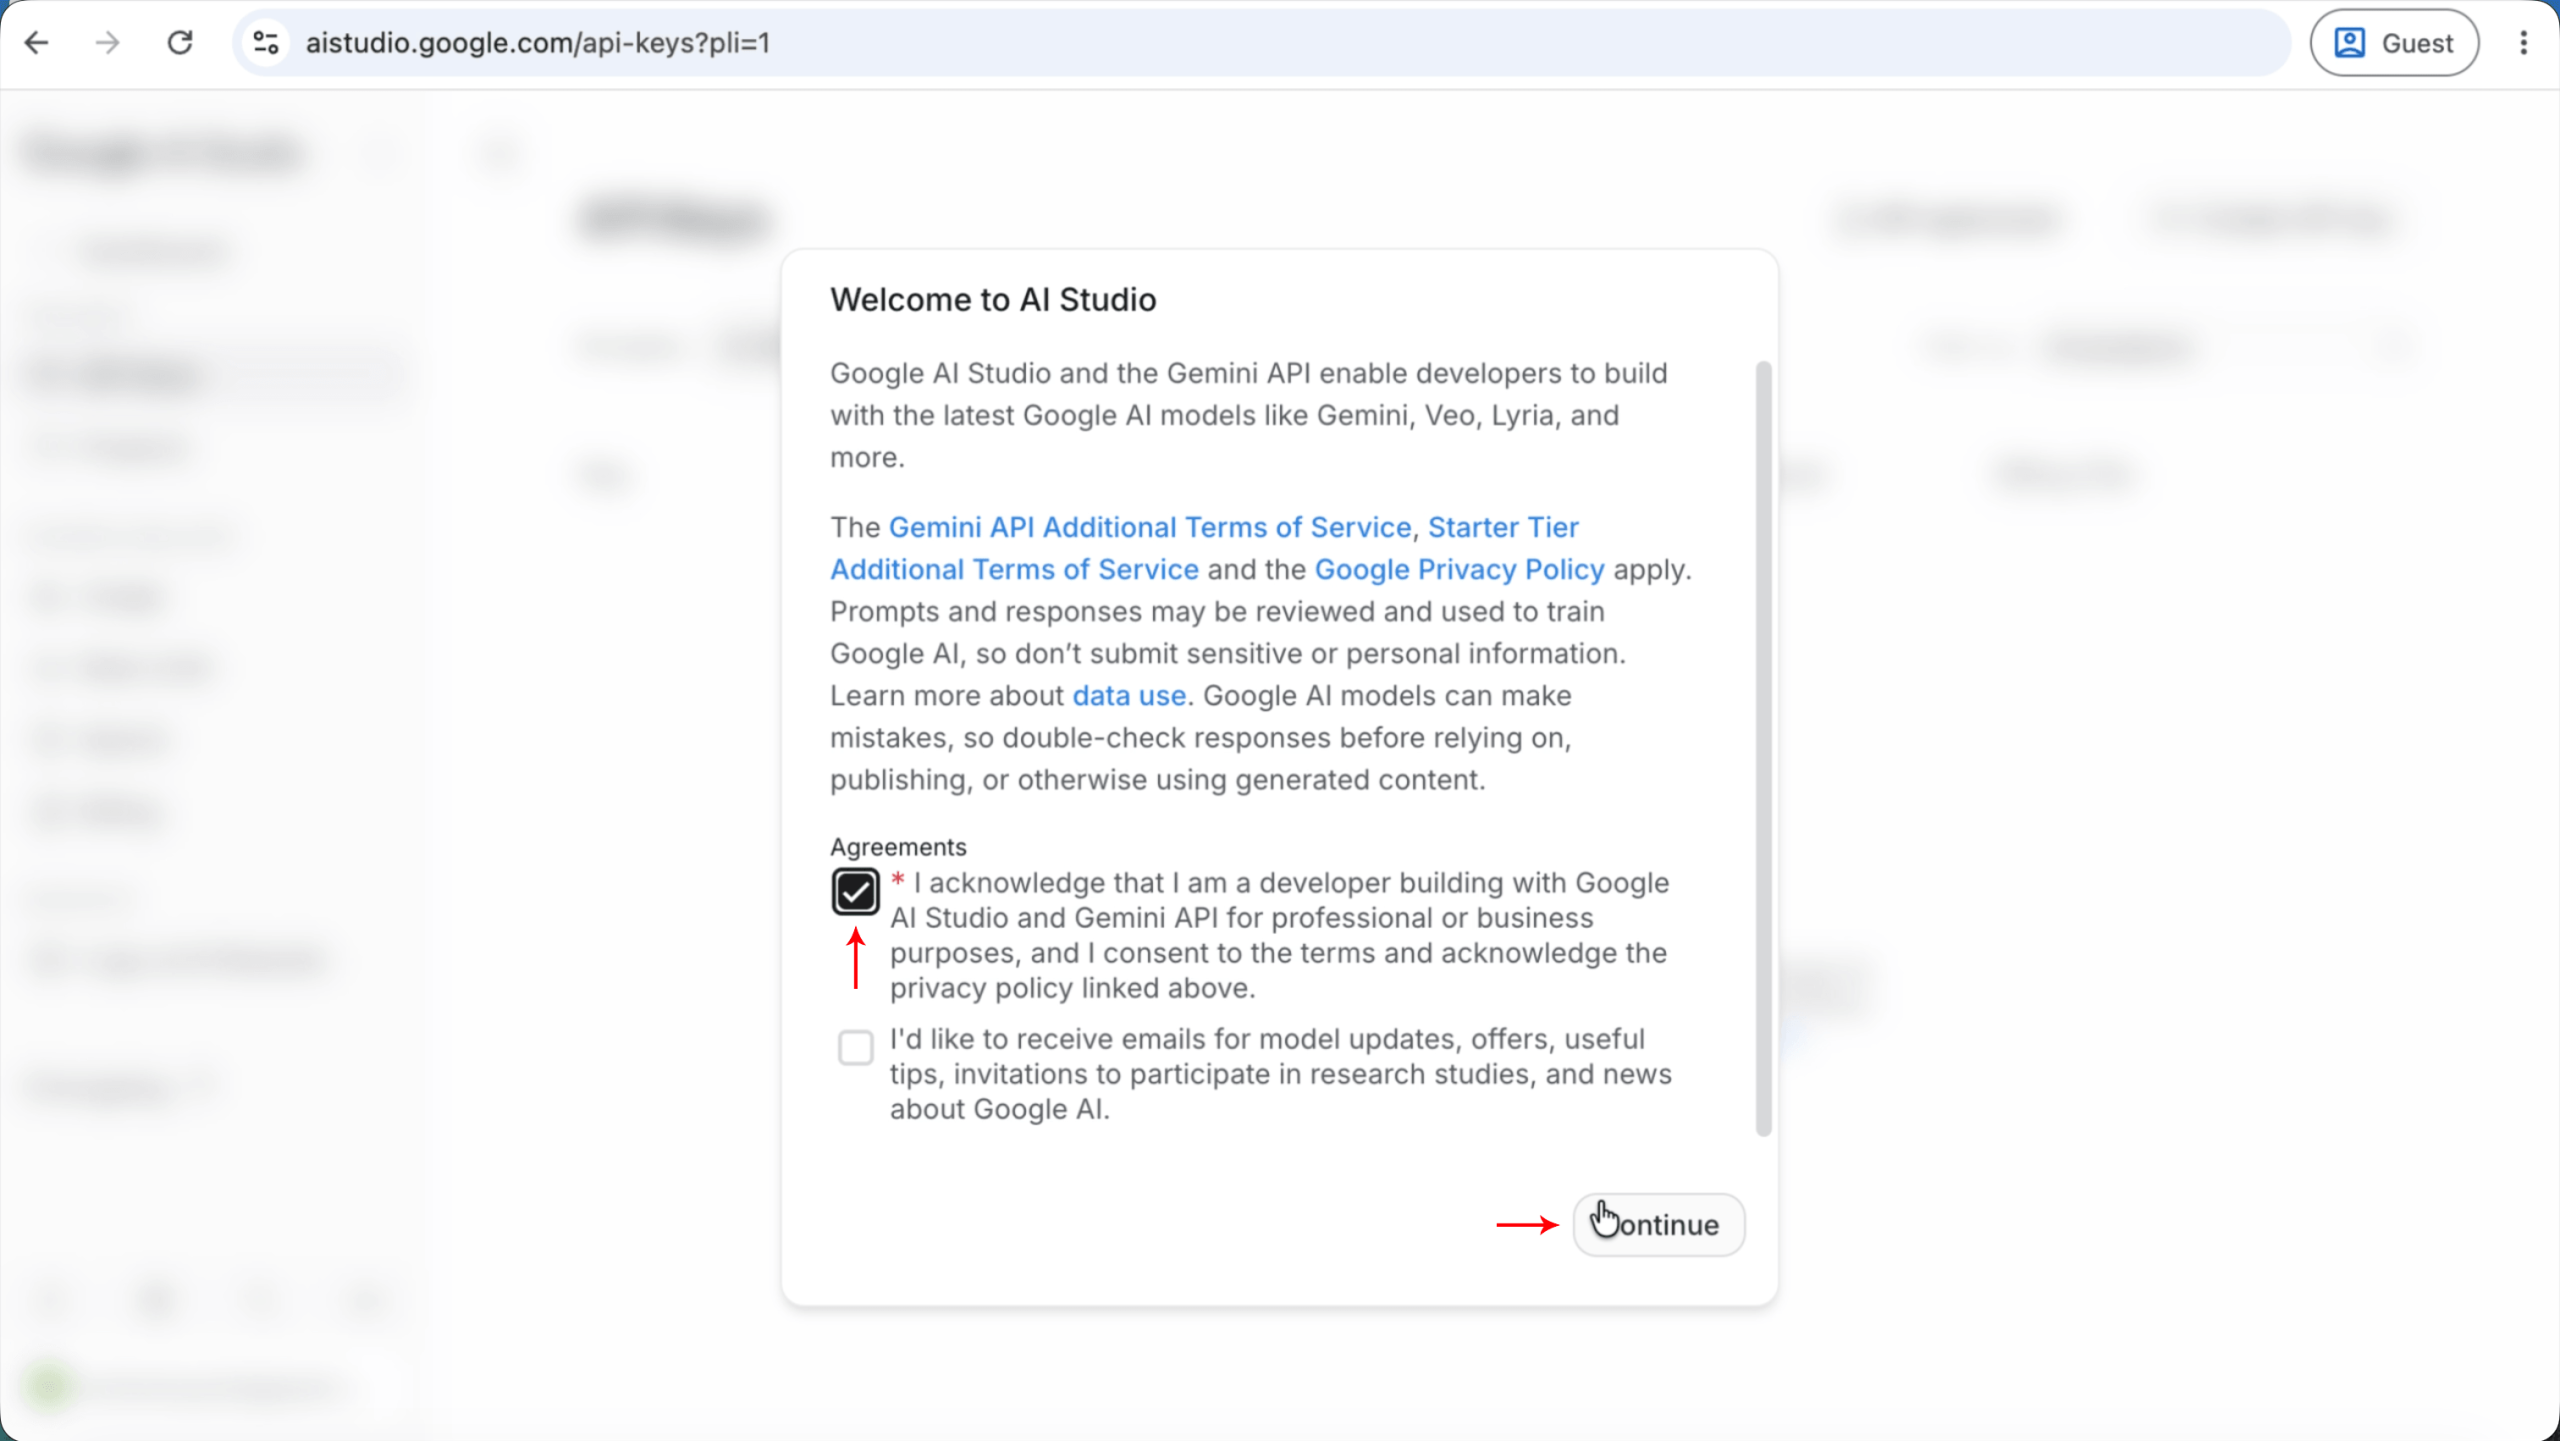The height and width of the screenshot is (1441, 2560).
Task: Open the Starter Tier Additional Terms link
Action: [1204, 548]
